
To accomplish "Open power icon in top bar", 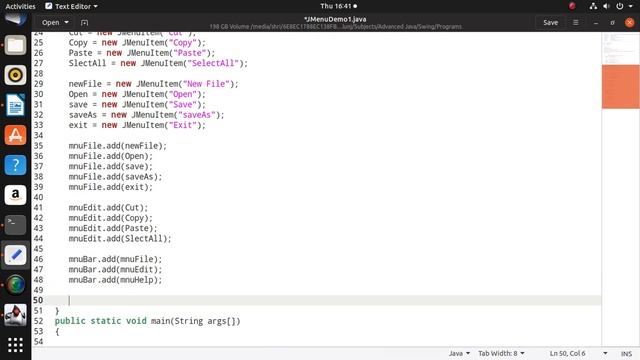I will (620, 6).
